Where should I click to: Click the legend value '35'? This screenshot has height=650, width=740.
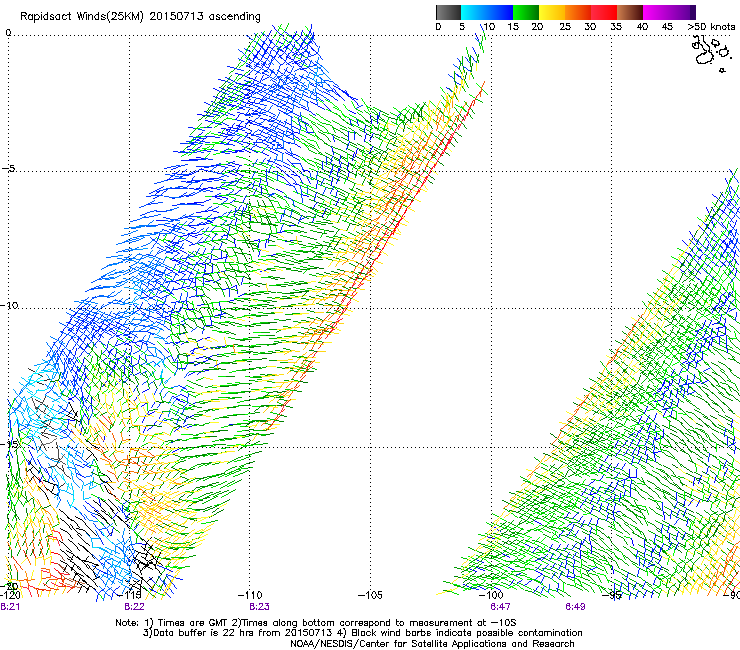click(616, 27)
